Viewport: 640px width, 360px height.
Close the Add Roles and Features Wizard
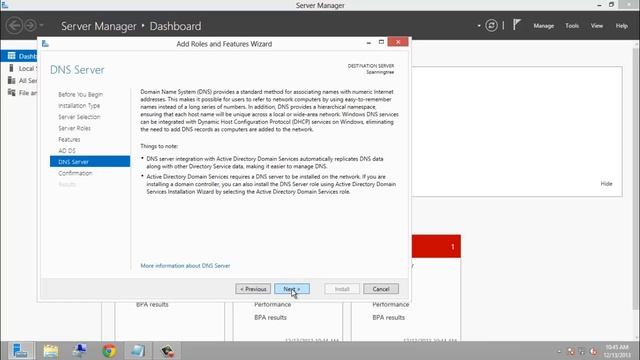click(x=398, y=42)
